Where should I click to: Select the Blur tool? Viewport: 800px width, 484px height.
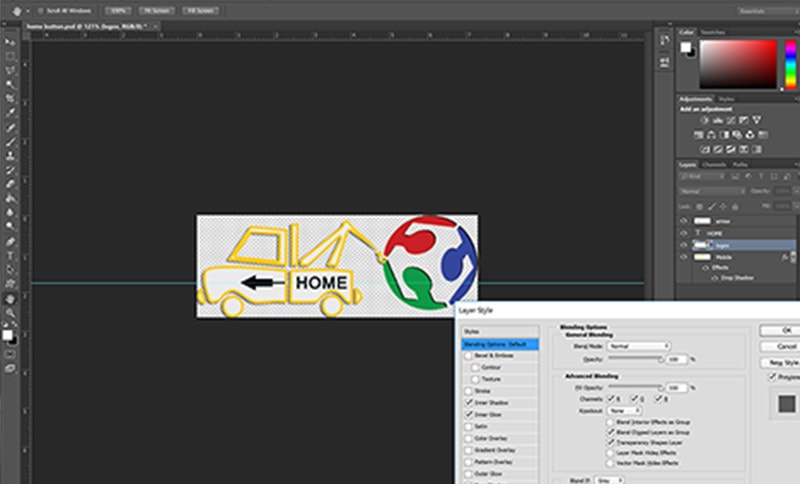tap(10, 212)
